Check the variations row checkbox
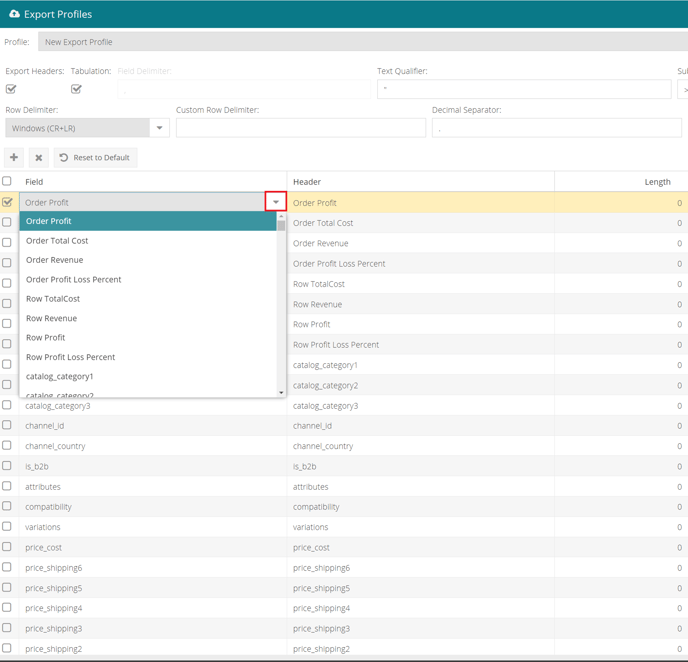The width and height of the screenshot is (688, 662). (x=7, y=526)
